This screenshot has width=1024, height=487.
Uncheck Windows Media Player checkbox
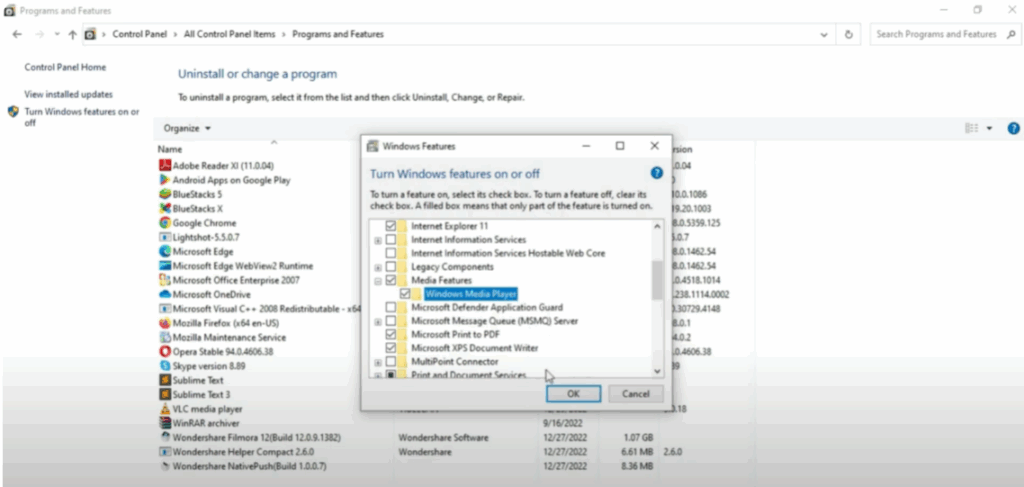(405, 294)
